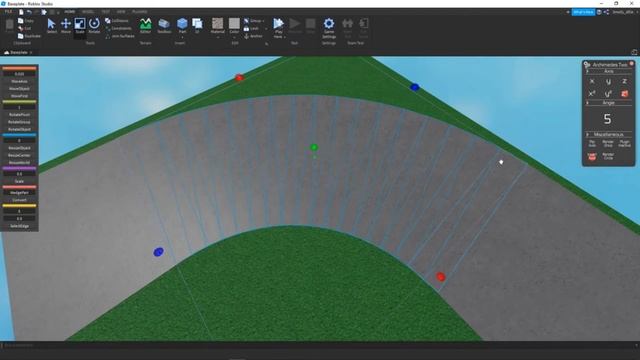Open the terrain Editor
The image size is (640, 360).
click(x=145, y=26)
